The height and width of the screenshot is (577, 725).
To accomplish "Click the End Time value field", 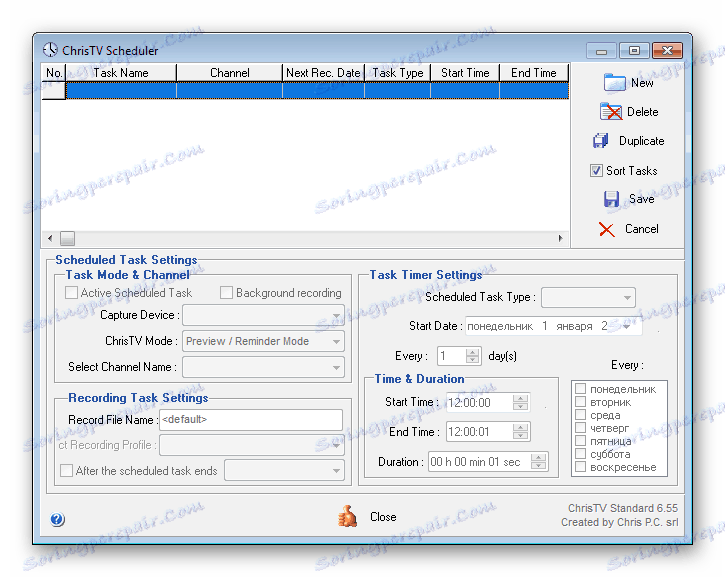I will pyautogui.click(x=479, y=432).
